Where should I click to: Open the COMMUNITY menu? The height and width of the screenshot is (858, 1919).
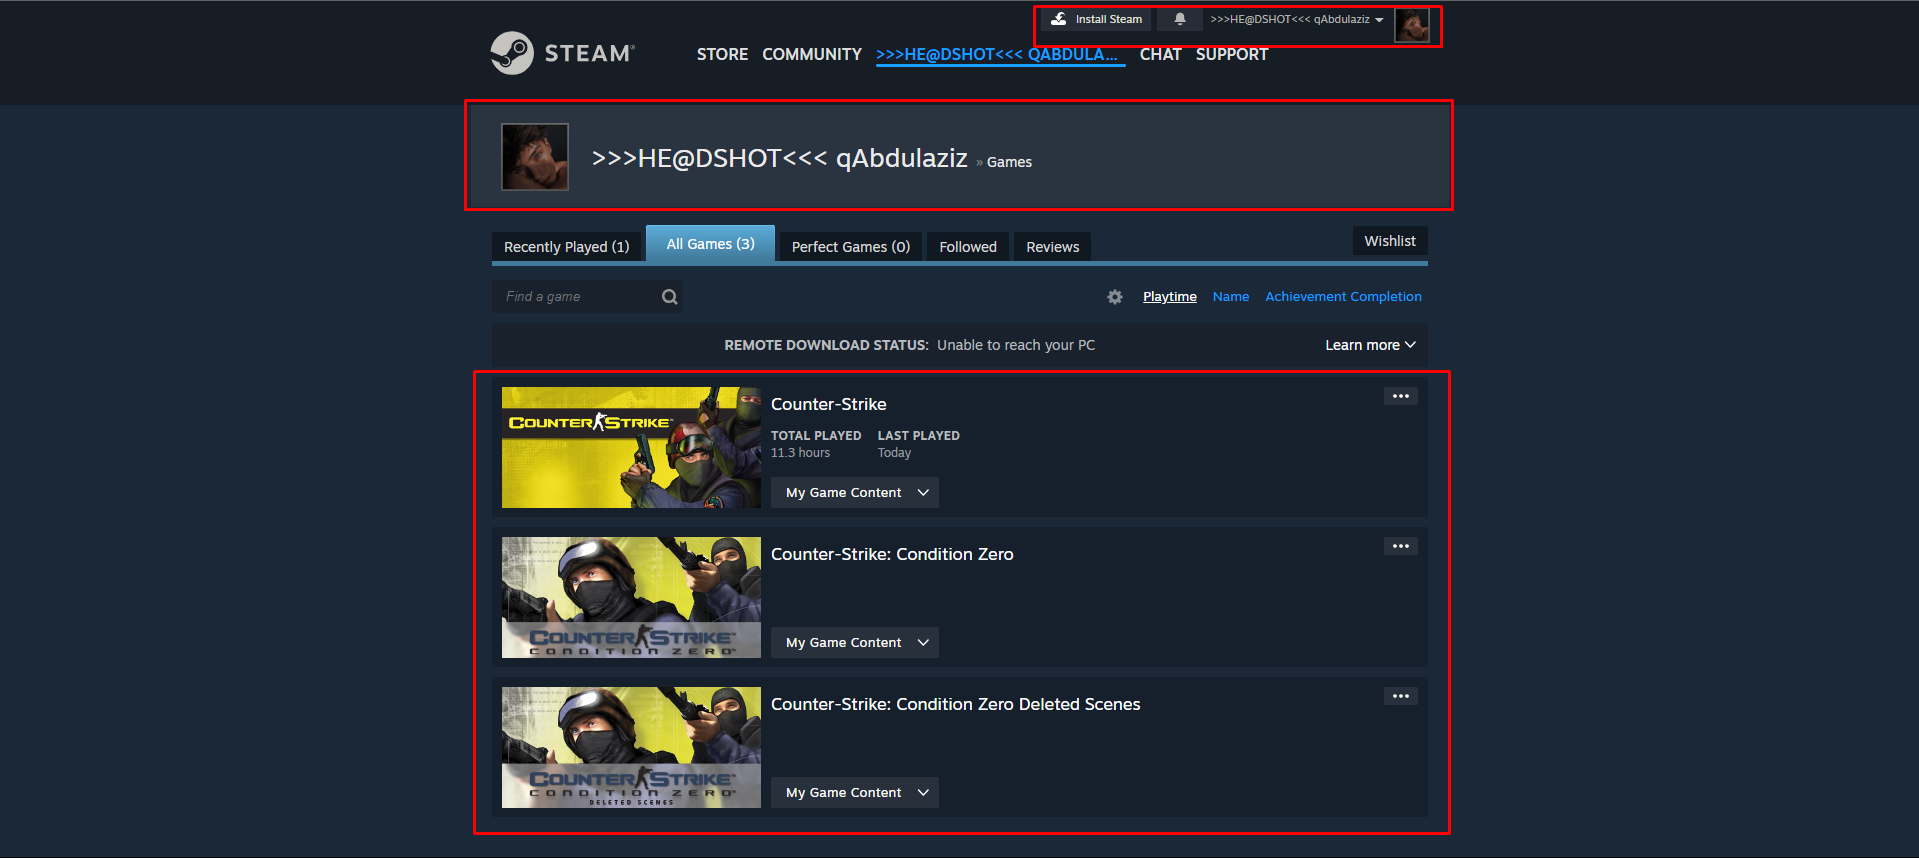pos(812,54)
